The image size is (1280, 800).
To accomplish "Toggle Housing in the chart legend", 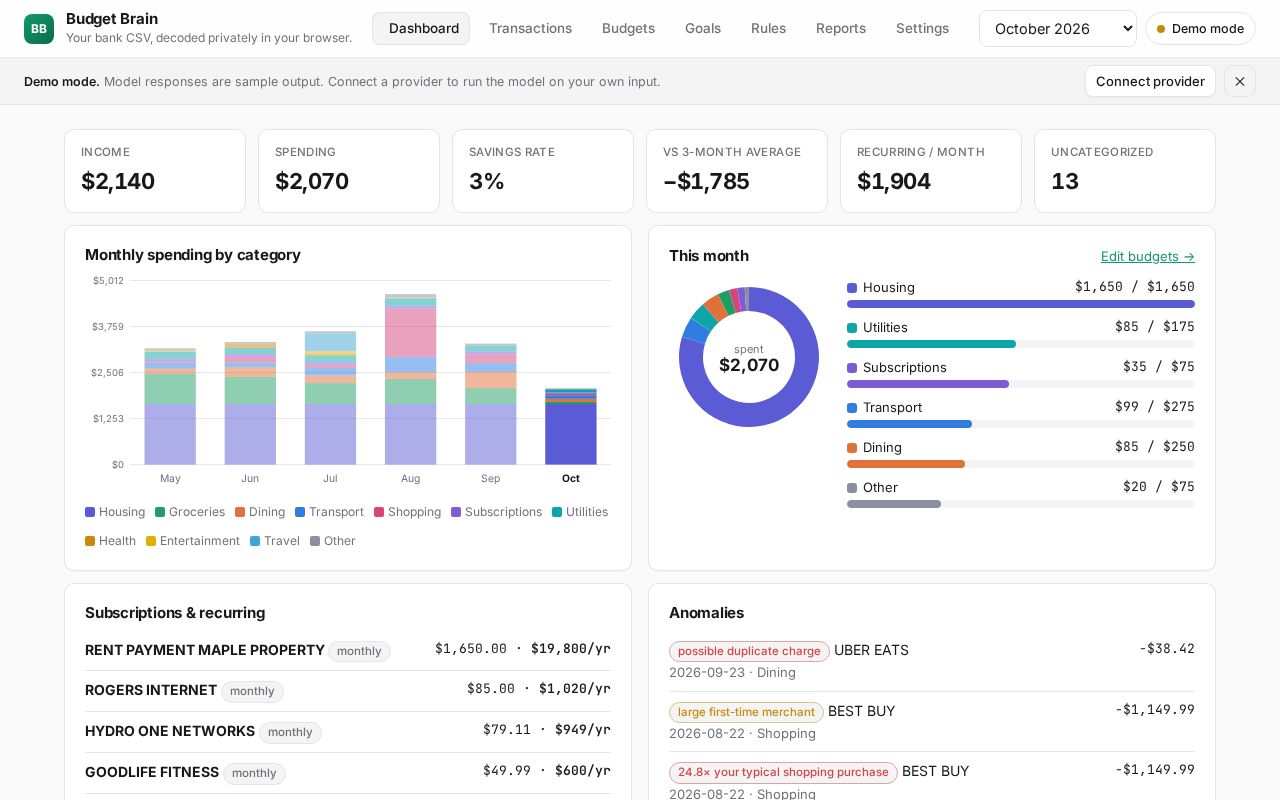I will [115, 512].
